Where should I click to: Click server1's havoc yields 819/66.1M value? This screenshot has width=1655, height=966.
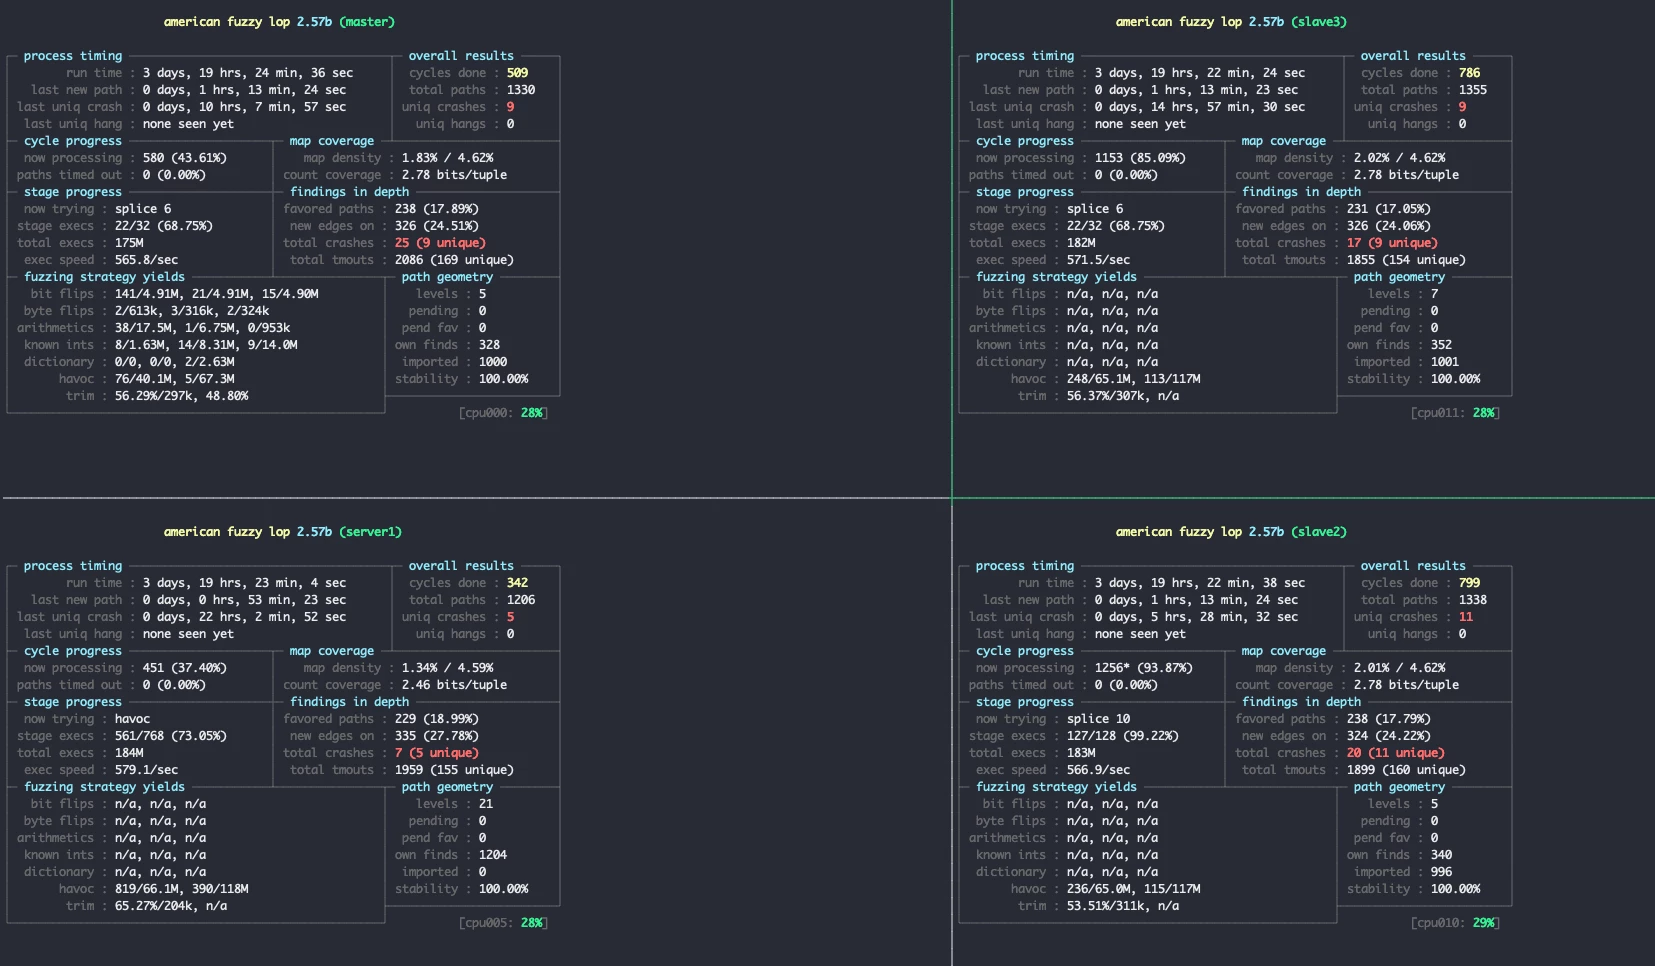coord(181,889)
